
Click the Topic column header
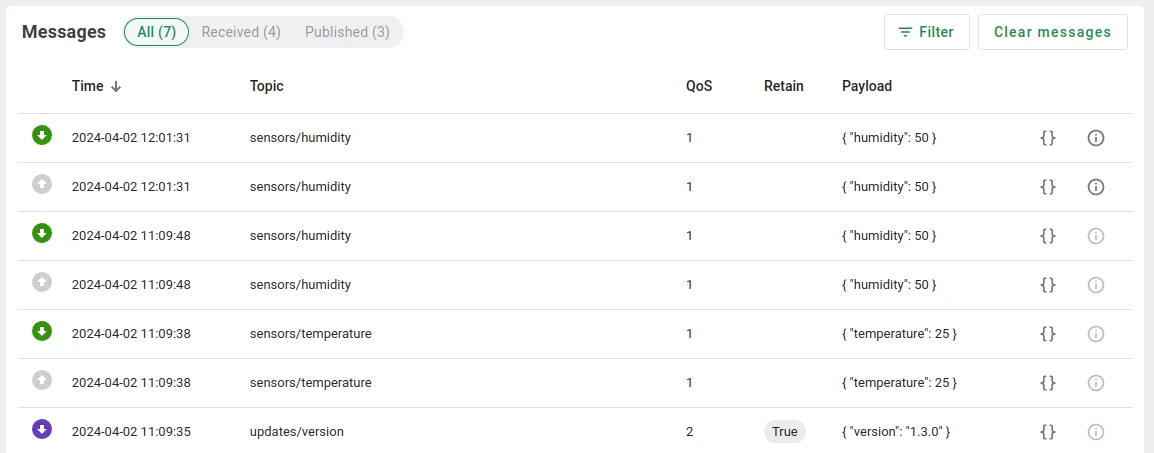[266, 86]
